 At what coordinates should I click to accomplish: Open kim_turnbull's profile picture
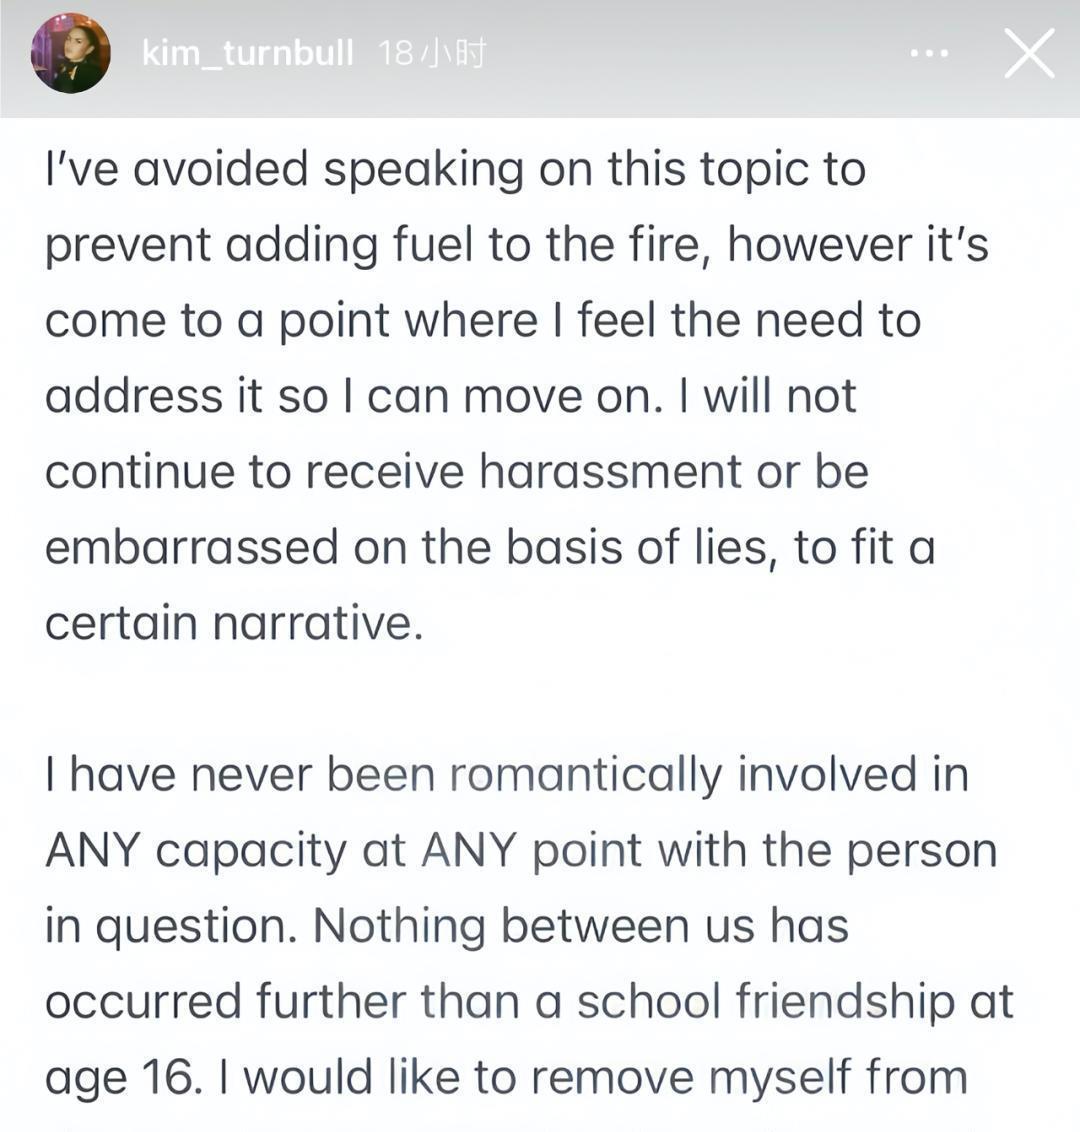(x=71, y=54)
